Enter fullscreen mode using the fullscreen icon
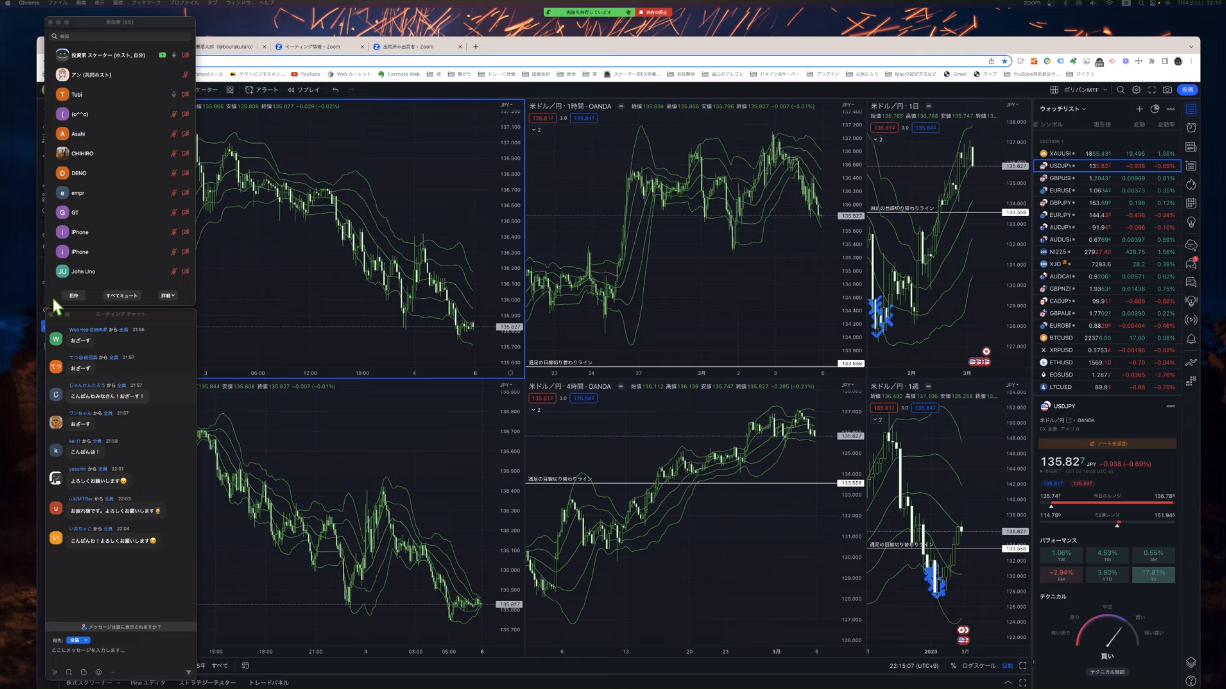This screenshot has width=1226, height=689. tap(1152, 90)
